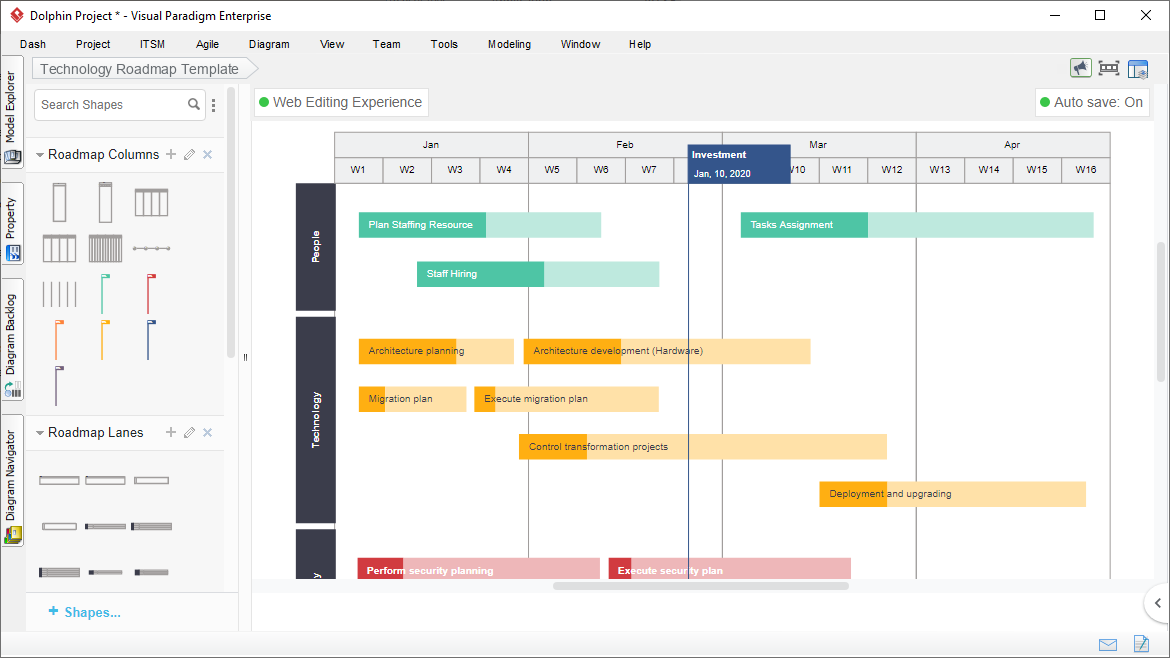Open the Help menu
The image size is (1170, 658).
(x=639, y=44)
